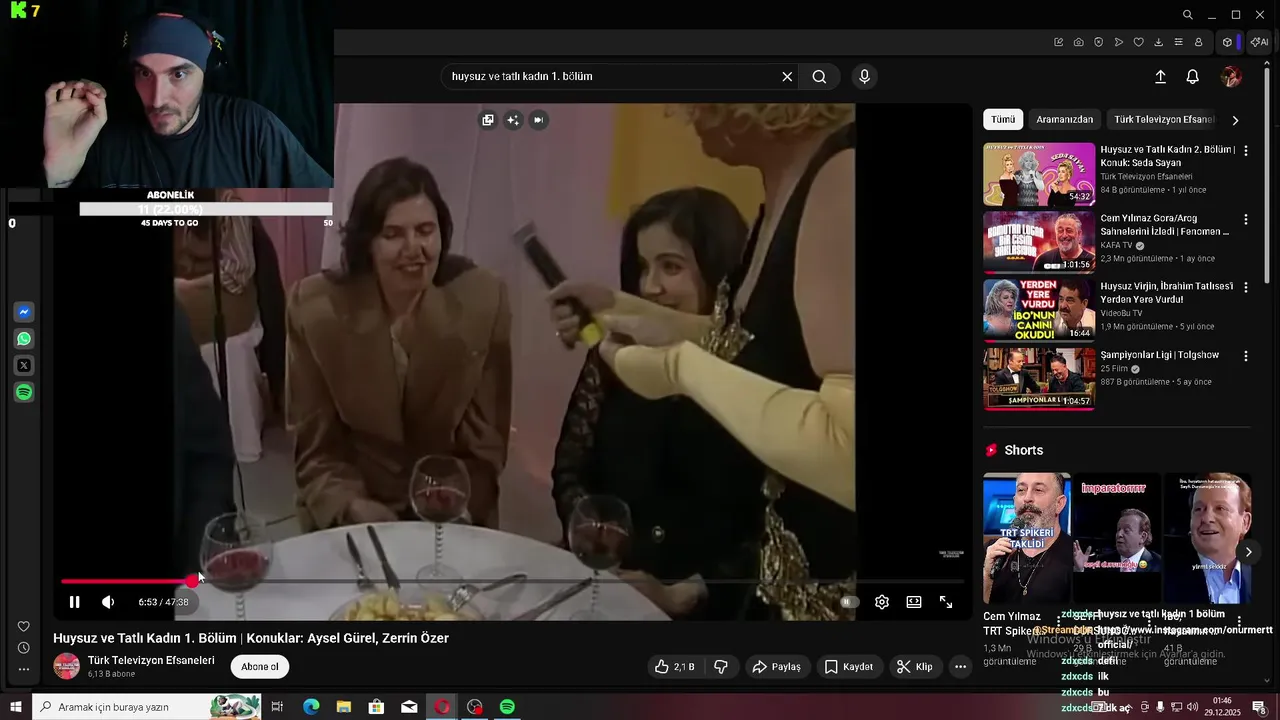Open options menu for Cem Yılmaz Gora video

pyautogui.click(x=1246, y=219)
